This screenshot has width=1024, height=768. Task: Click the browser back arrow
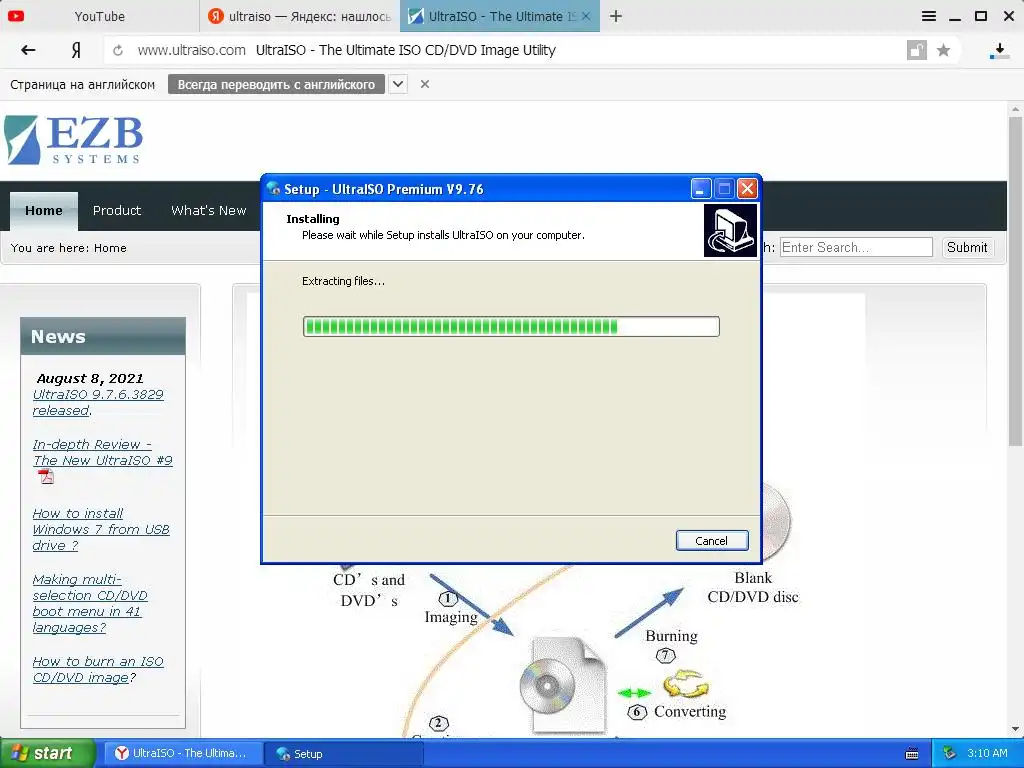coord(28,50)
